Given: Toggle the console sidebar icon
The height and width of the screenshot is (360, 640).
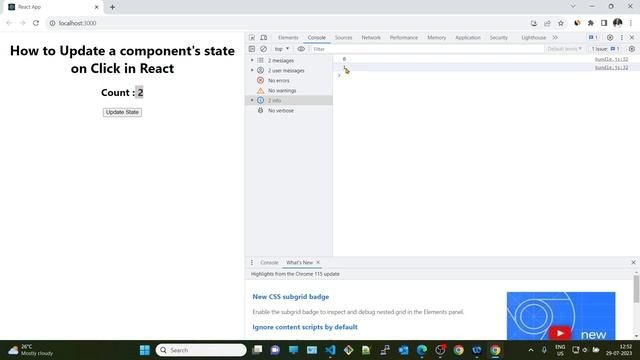Looking at the screenshot, I should coord(252,49).
